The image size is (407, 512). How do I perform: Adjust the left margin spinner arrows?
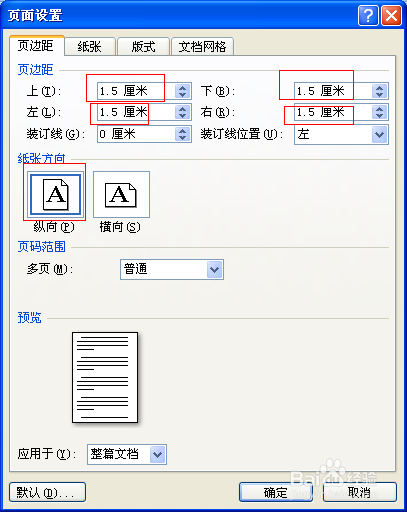(x=183, y=112)
